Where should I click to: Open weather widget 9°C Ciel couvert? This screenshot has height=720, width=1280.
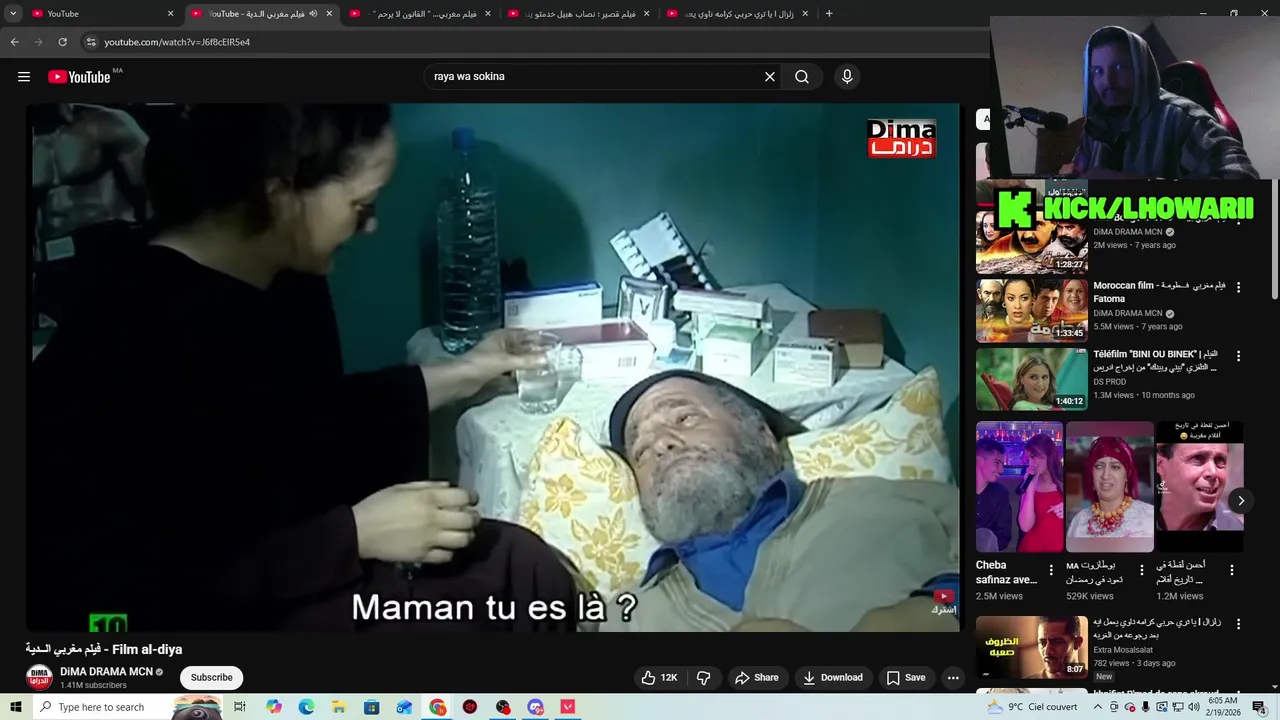(x=1032, y=707)
